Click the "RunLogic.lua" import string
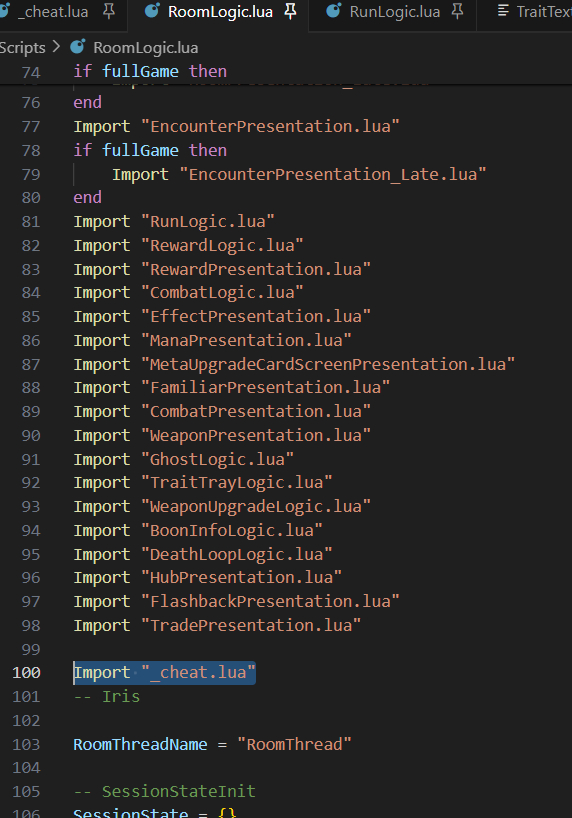The image size is (572, 818). pyautogui.click(x=208, y=221)
